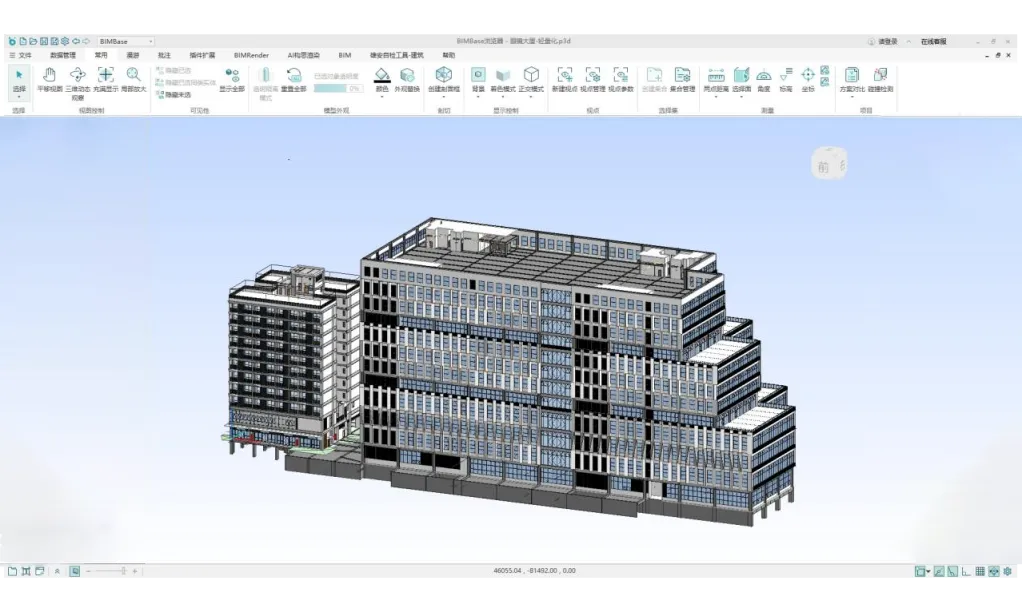Select the 局部放大 zoom magnifier tool
Viewport: 1022px width, 612px height.
[x=133, y=76]
